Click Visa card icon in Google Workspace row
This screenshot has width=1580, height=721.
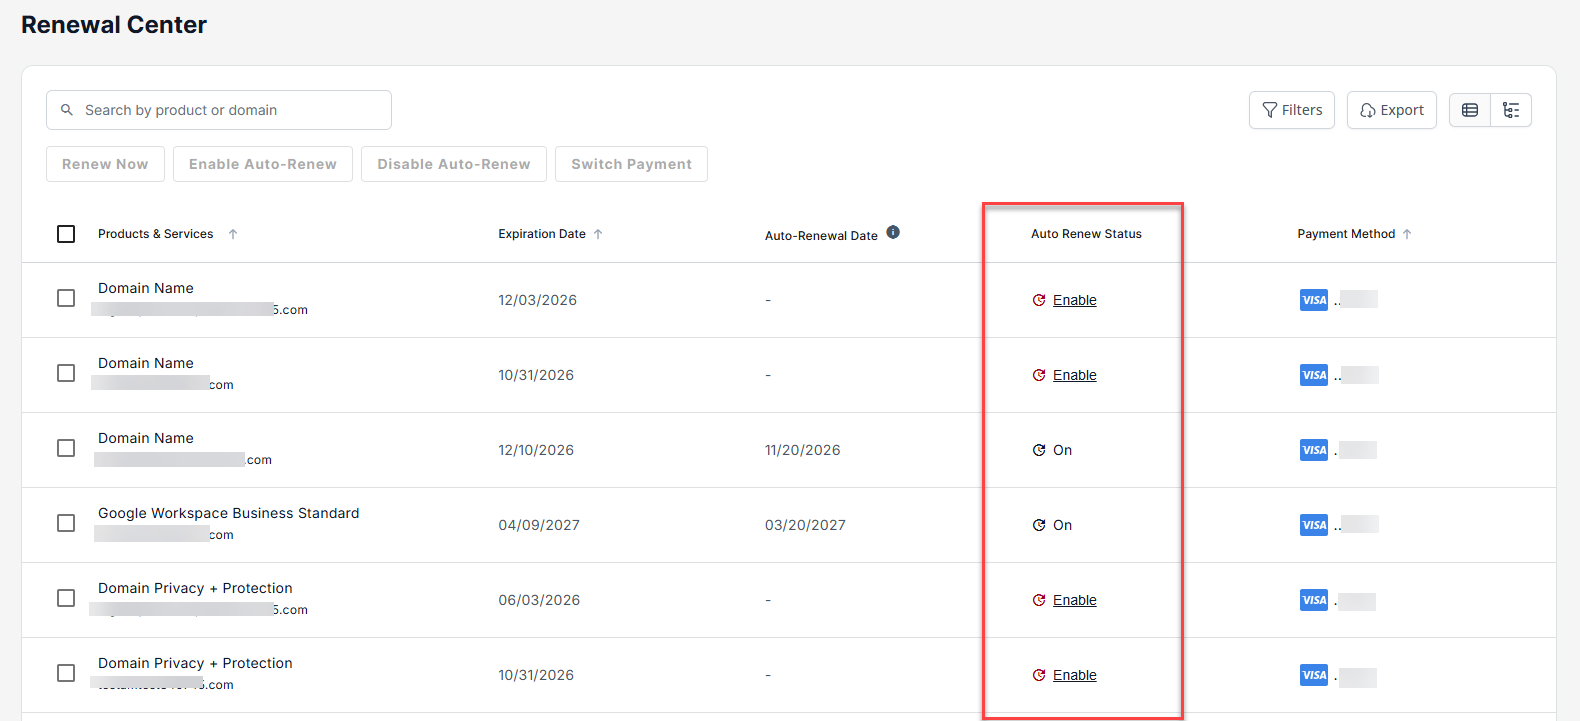(x=1314, y=525)
